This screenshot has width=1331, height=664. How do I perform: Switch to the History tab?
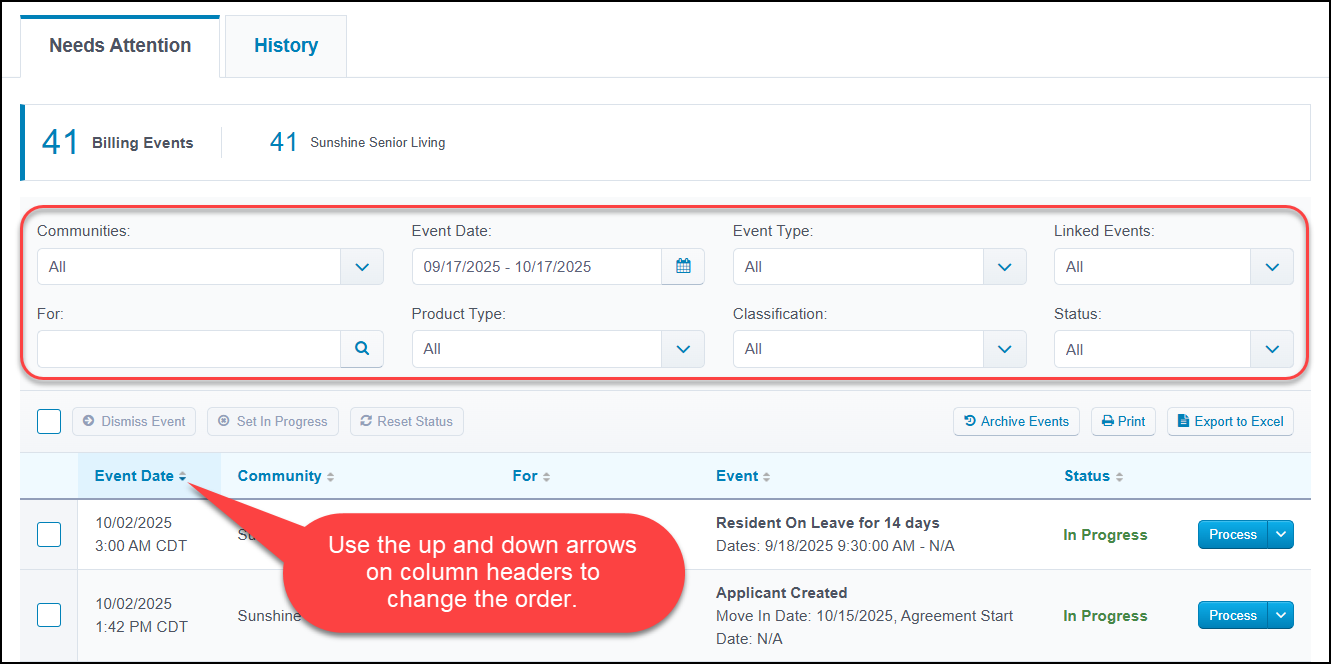tap(286, 46)
